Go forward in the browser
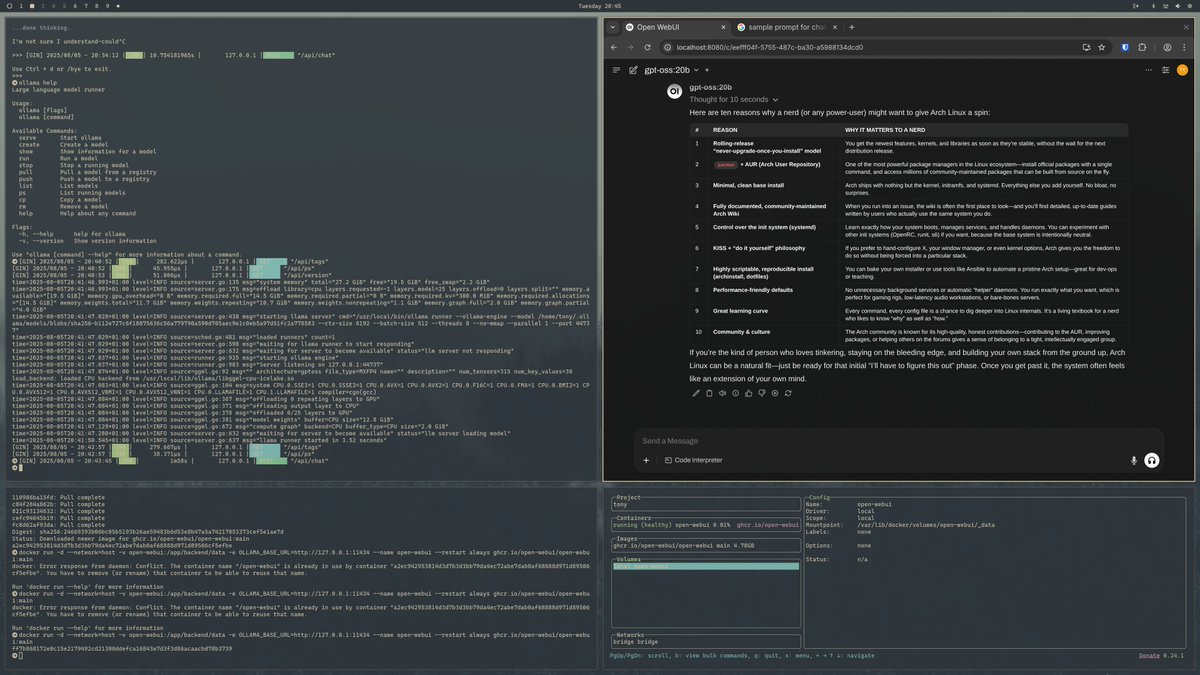1200x675 pixels. coord(629,47)
